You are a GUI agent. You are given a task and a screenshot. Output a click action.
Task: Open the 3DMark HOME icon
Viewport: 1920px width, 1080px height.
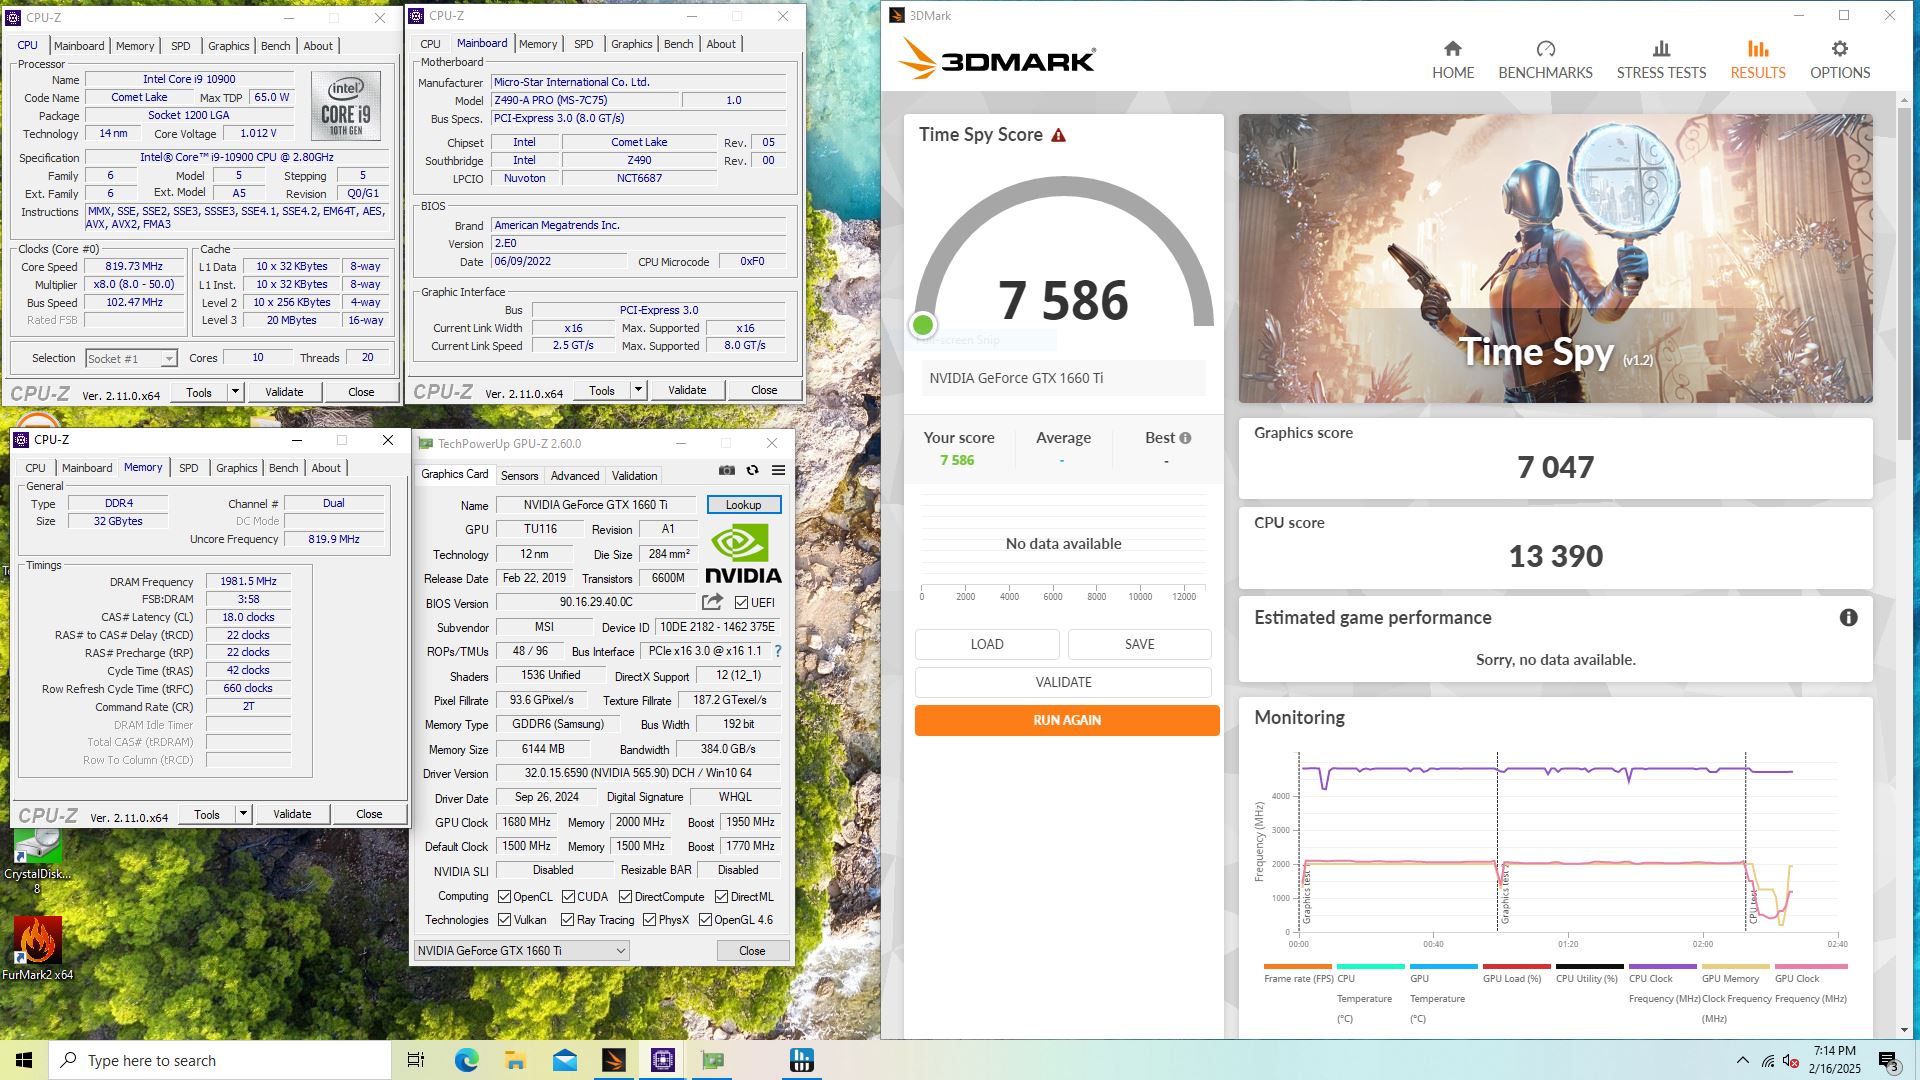pyautogui.click(x=1452, y=49)
